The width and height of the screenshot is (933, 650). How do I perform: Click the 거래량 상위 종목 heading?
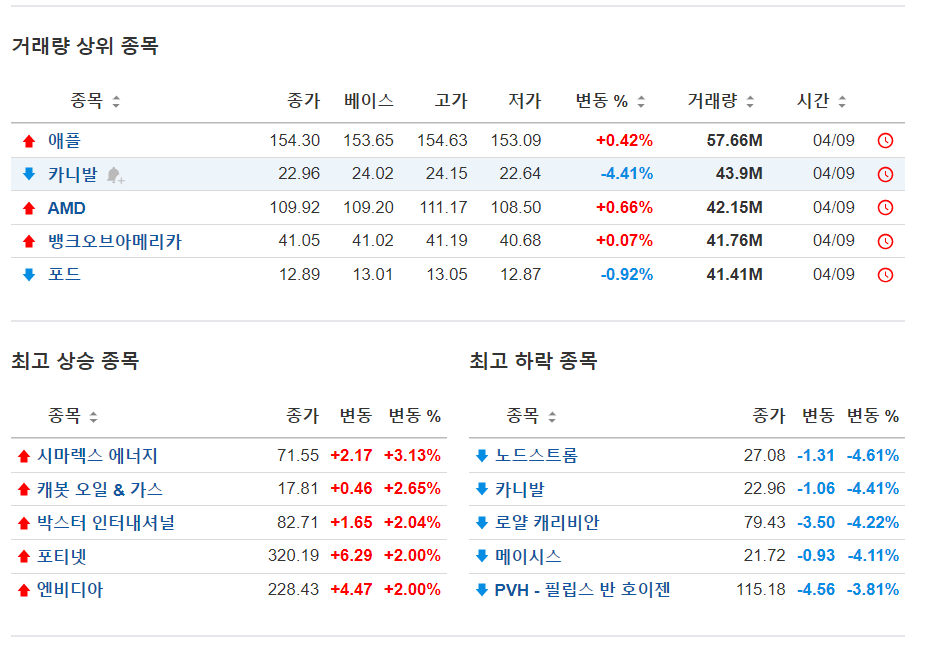pyautogui.click(x=85, y=46)
